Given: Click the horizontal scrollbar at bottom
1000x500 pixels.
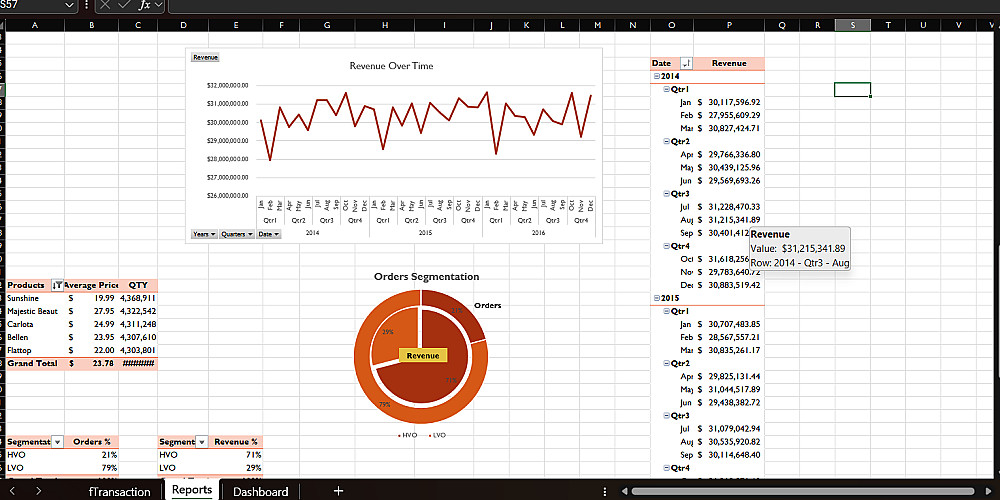Looking at the screenshot, I should tap(803, 490).
